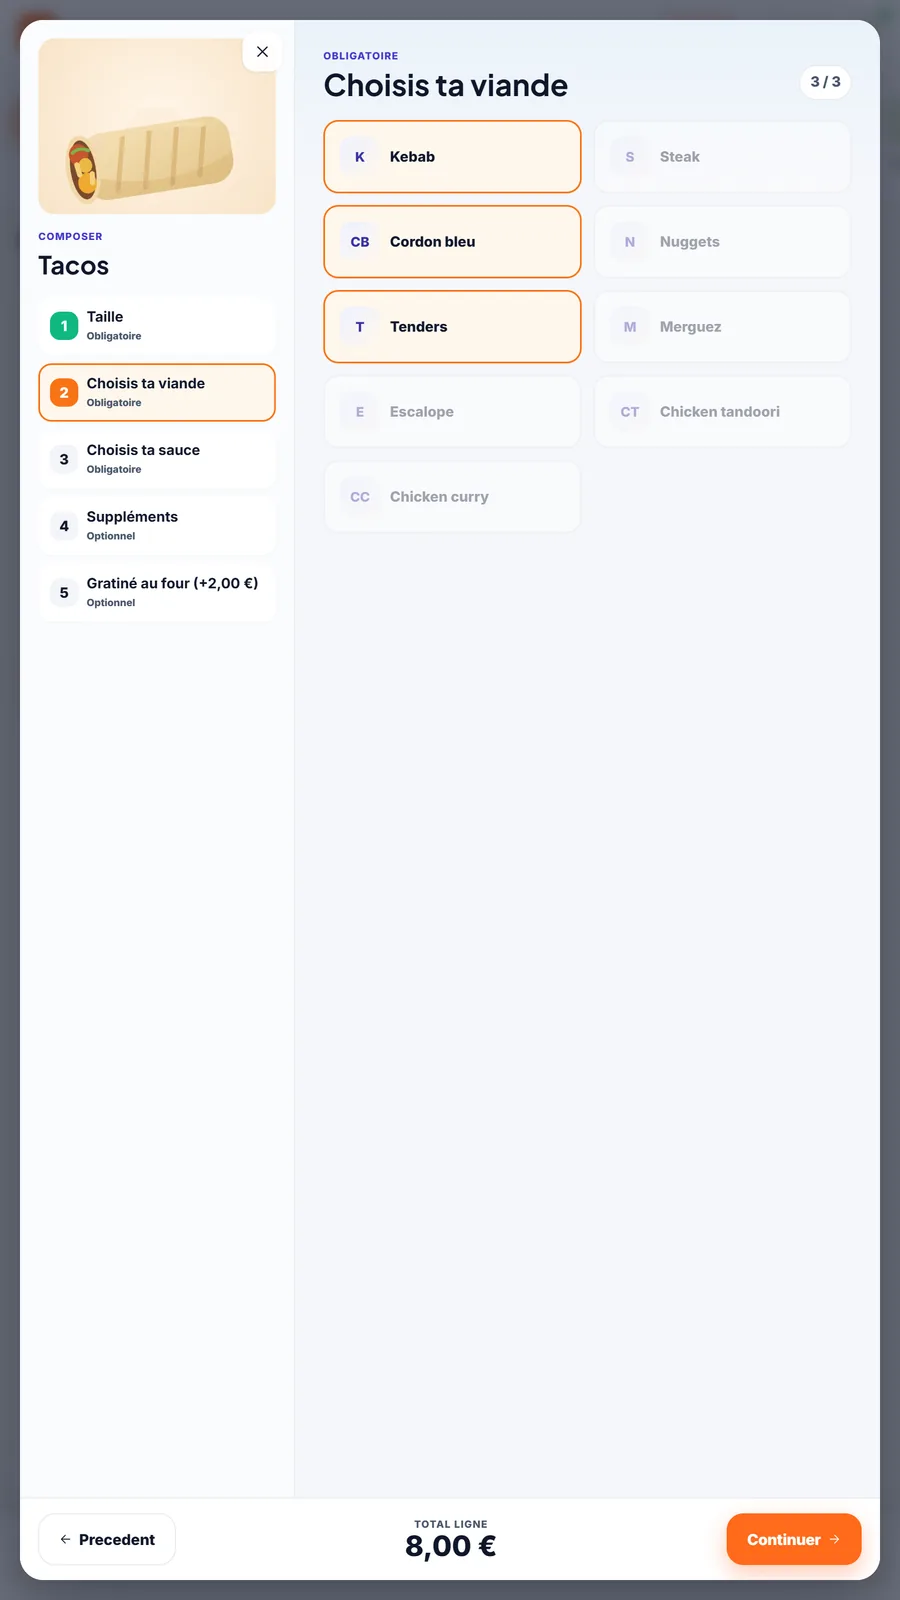Go back with the Precedent button

point(107,1539)
